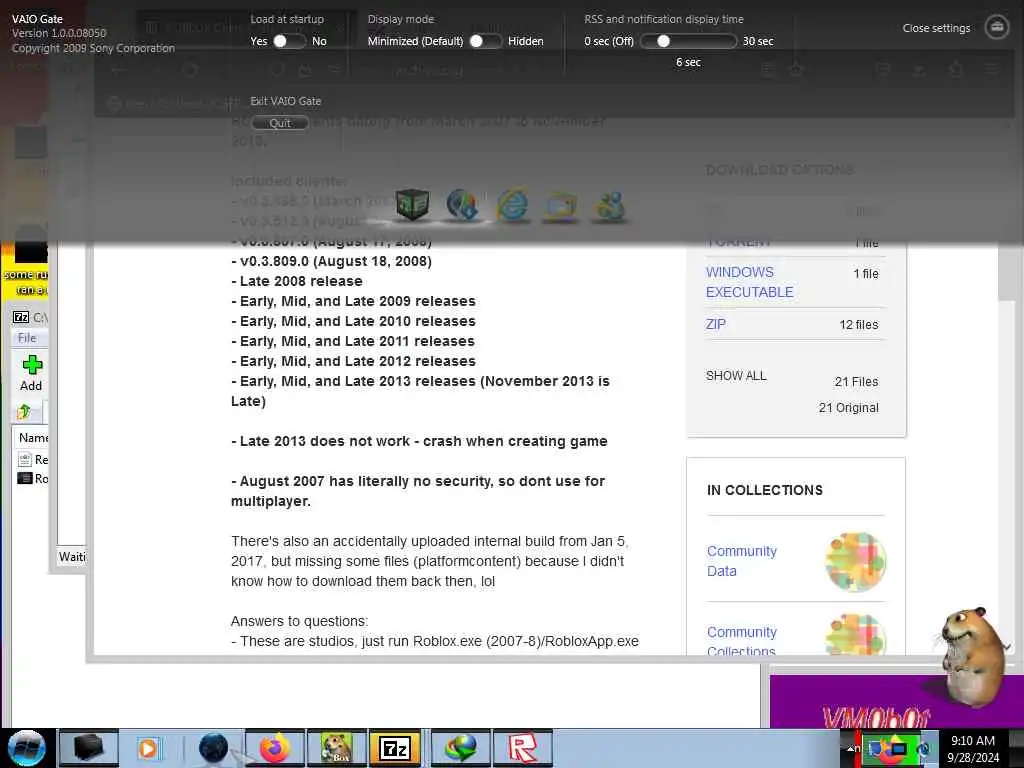Click the Community Collections thumbnail image
Screen dimensions: 1024x768
tap(856, 635)
